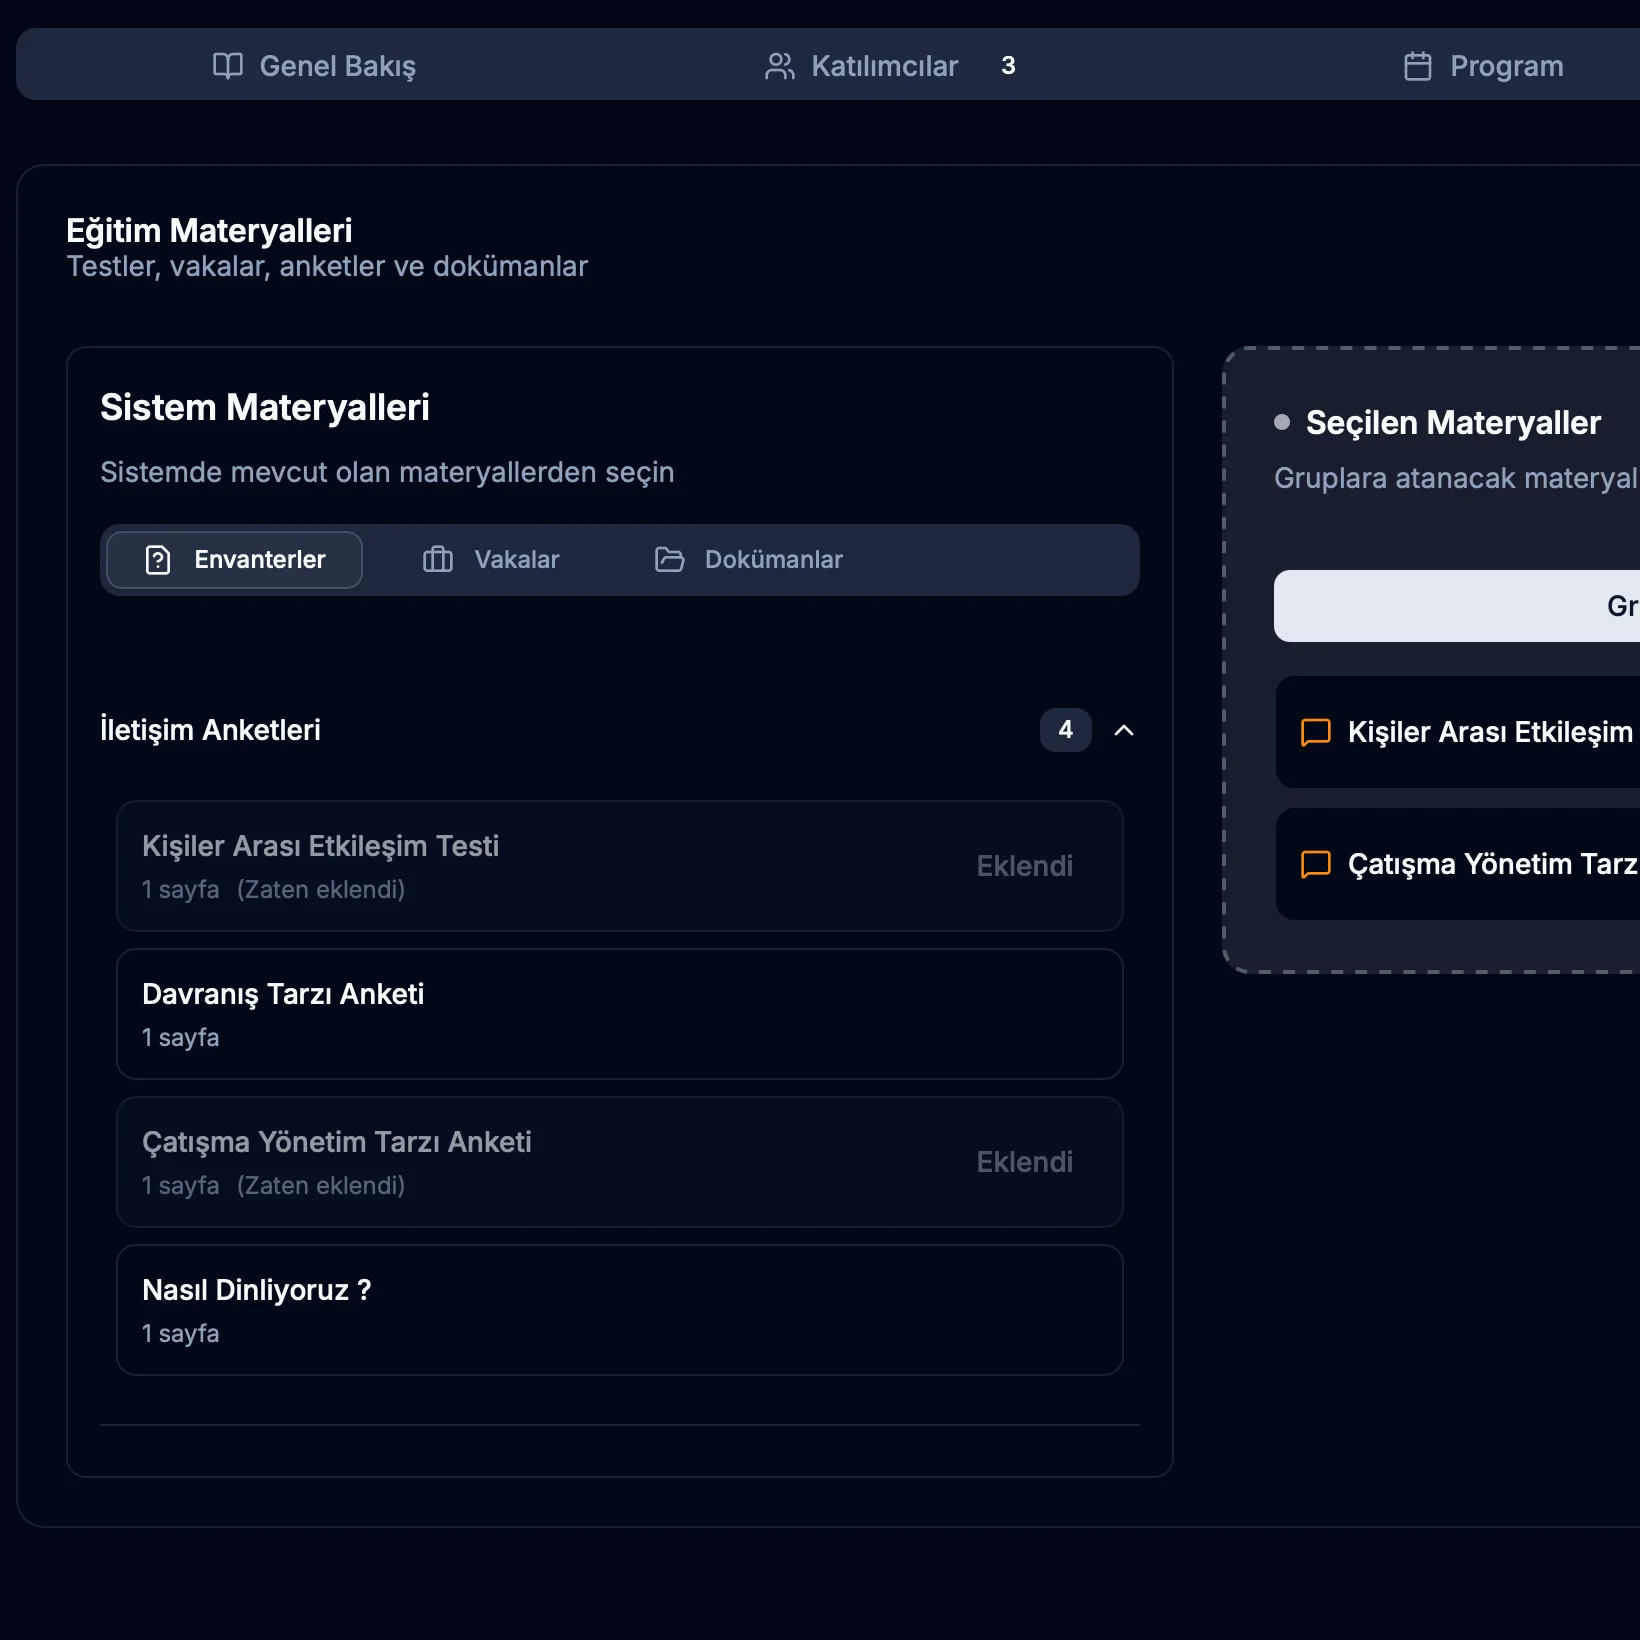Click the orange chat icon for Kişiler Arası Etkileşim

coord(1315,732)
